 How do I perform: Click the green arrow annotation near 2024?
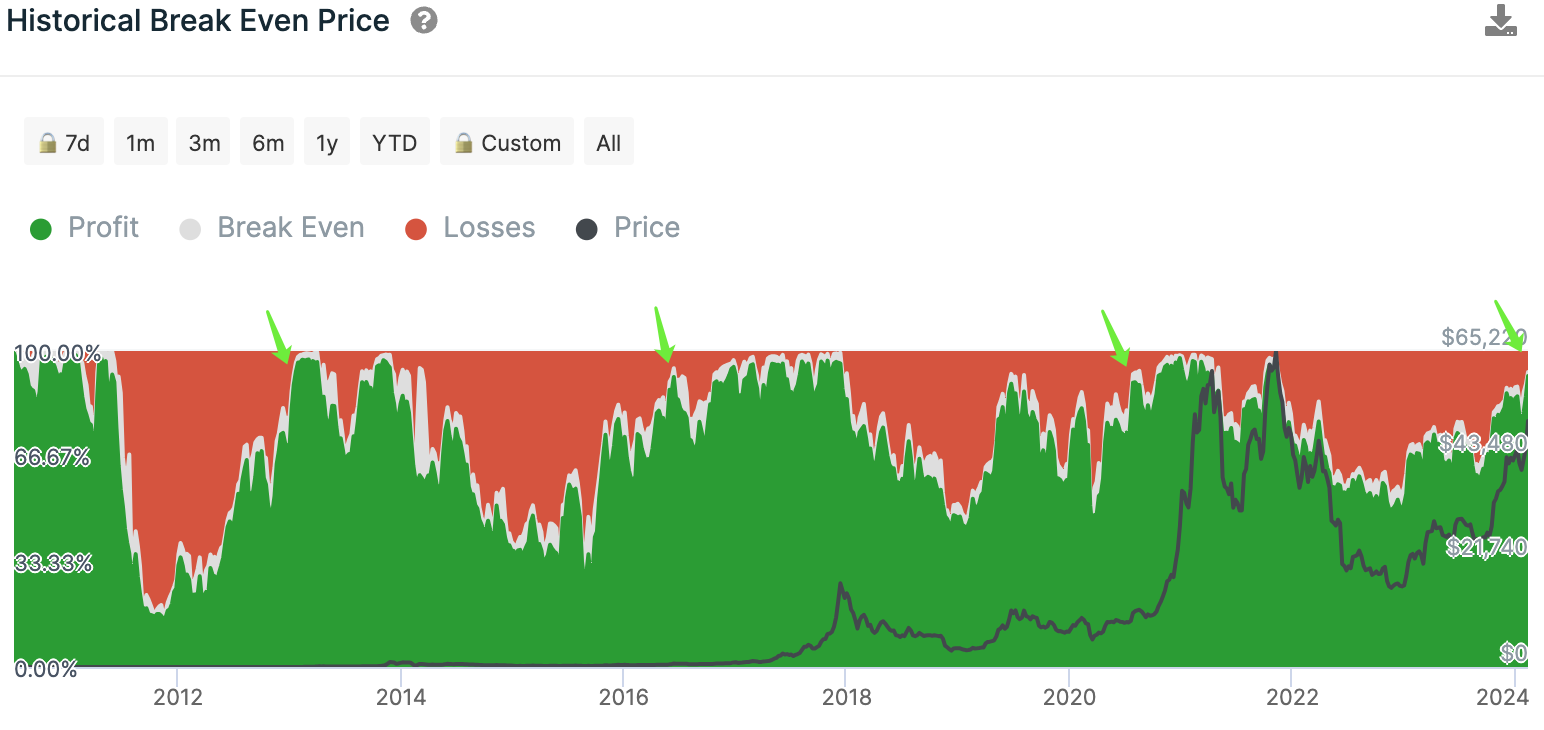[x=1509, y=326]
